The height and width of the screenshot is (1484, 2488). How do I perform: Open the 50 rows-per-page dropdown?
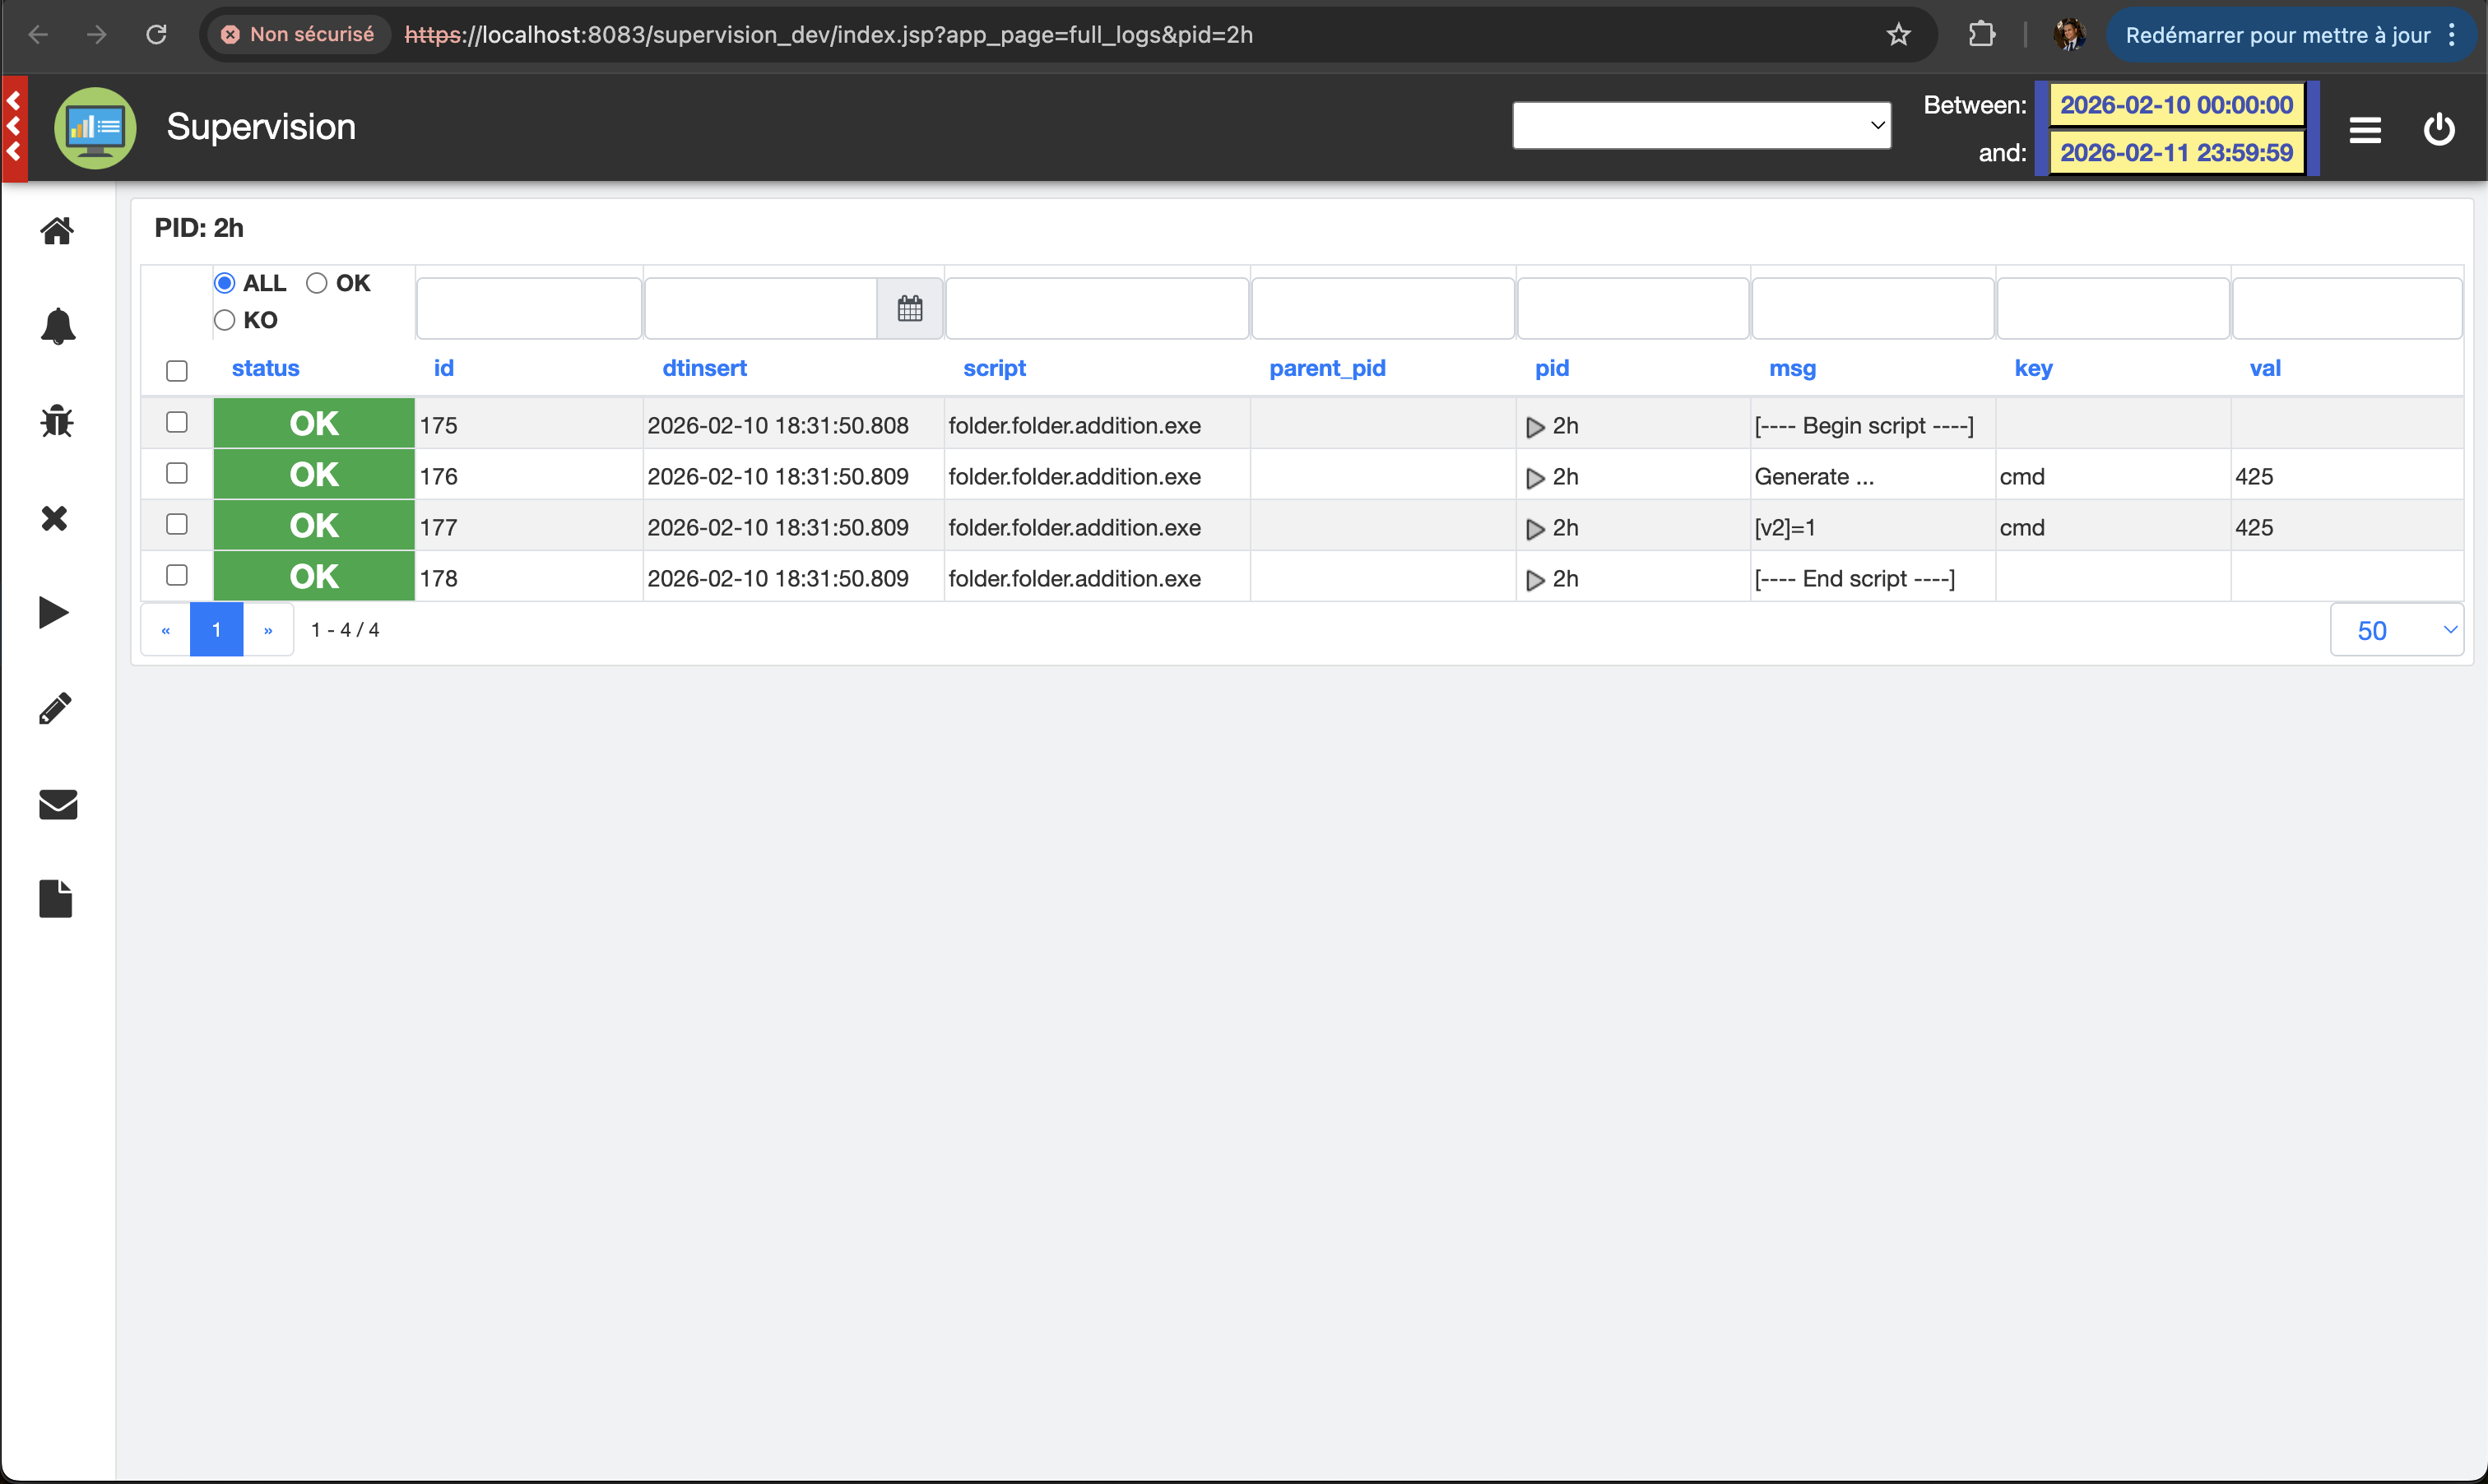point(2396,630)
